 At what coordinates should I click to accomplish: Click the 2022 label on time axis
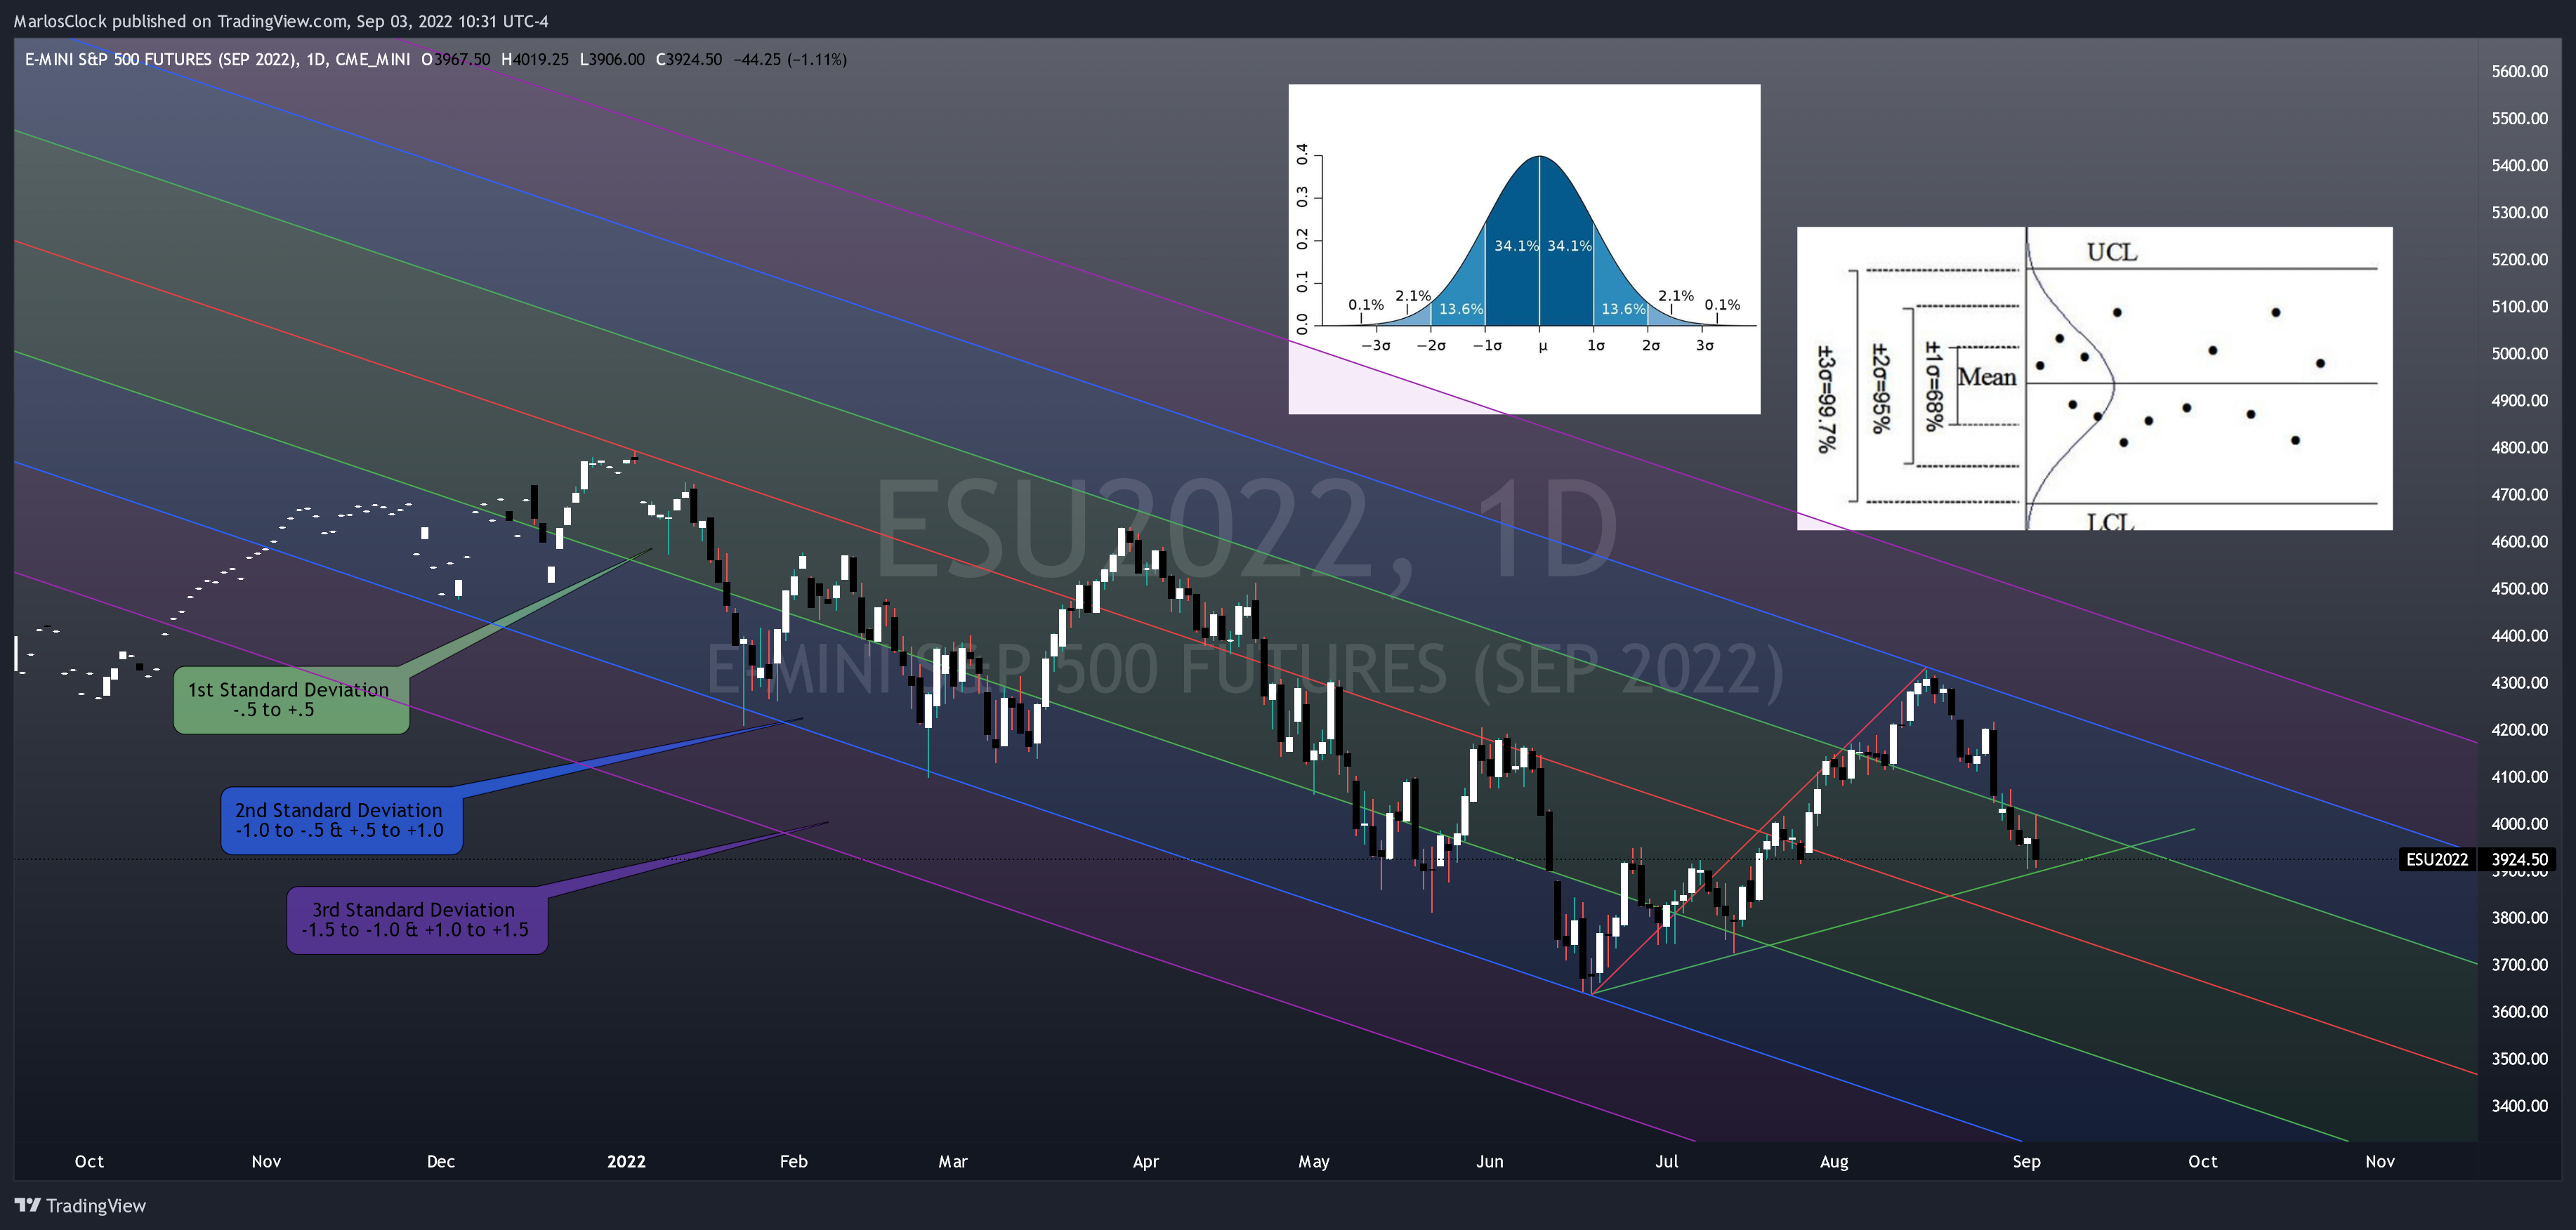[626, 1161]
